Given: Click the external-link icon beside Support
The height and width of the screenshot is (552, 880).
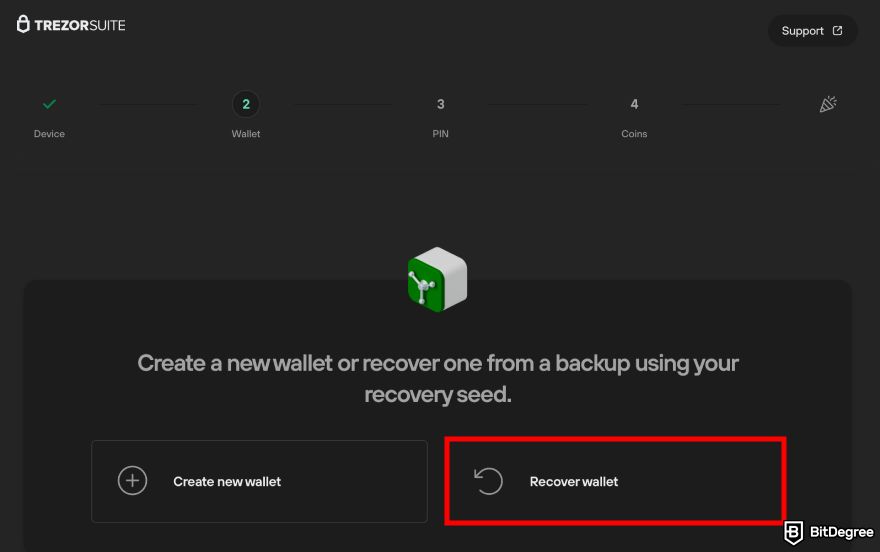Looking at the screenshot, I should click(837, 31).
